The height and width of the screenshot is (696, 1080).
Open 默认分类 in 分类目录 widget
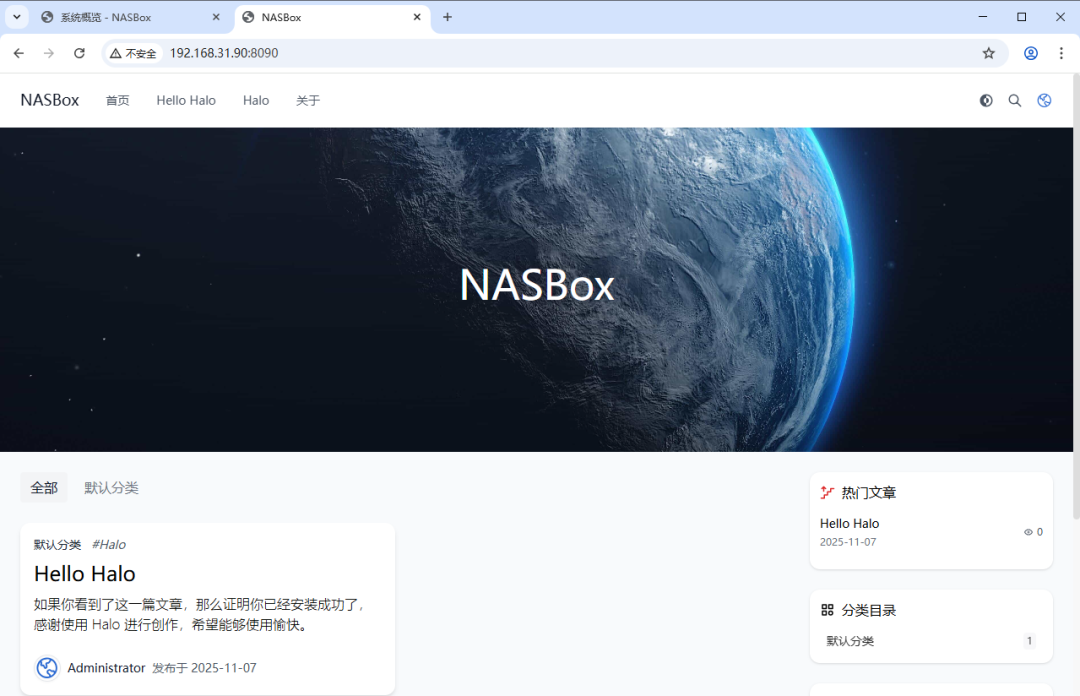pos(850,641)
